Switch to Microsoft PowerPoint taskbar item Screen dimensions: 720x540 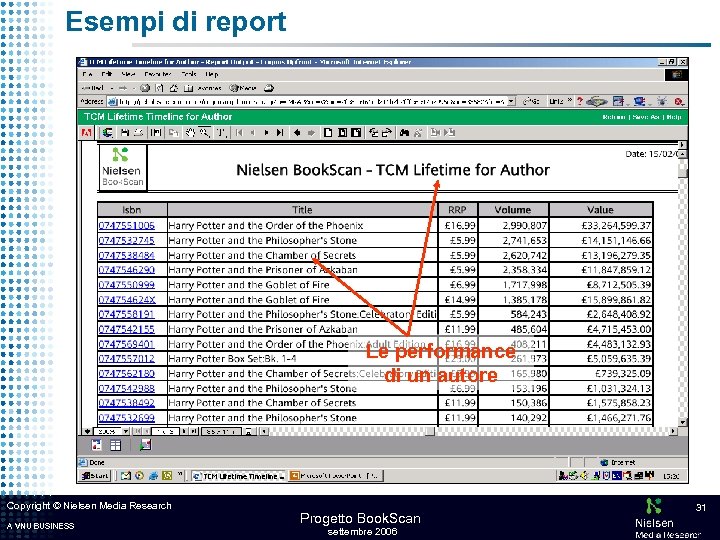[x=336, y=476]
